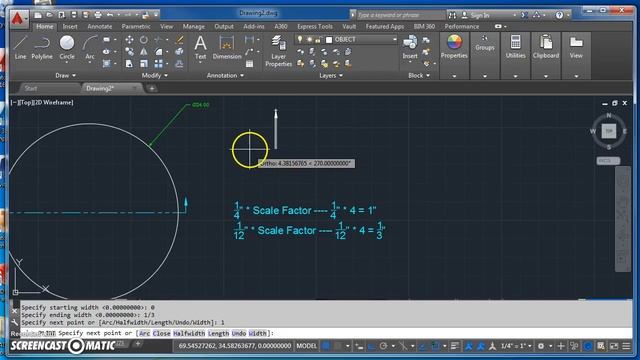This screenshot has width=640, height=360.
Task: Choose Undo option in command line
Action: click(239, 333)
